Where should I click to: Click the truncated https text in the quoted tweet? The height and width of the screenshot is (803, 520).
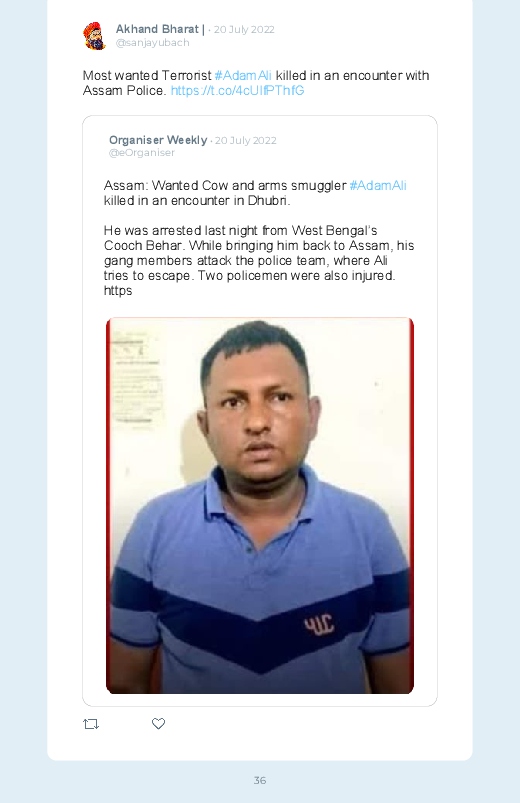tap(118, 291)
